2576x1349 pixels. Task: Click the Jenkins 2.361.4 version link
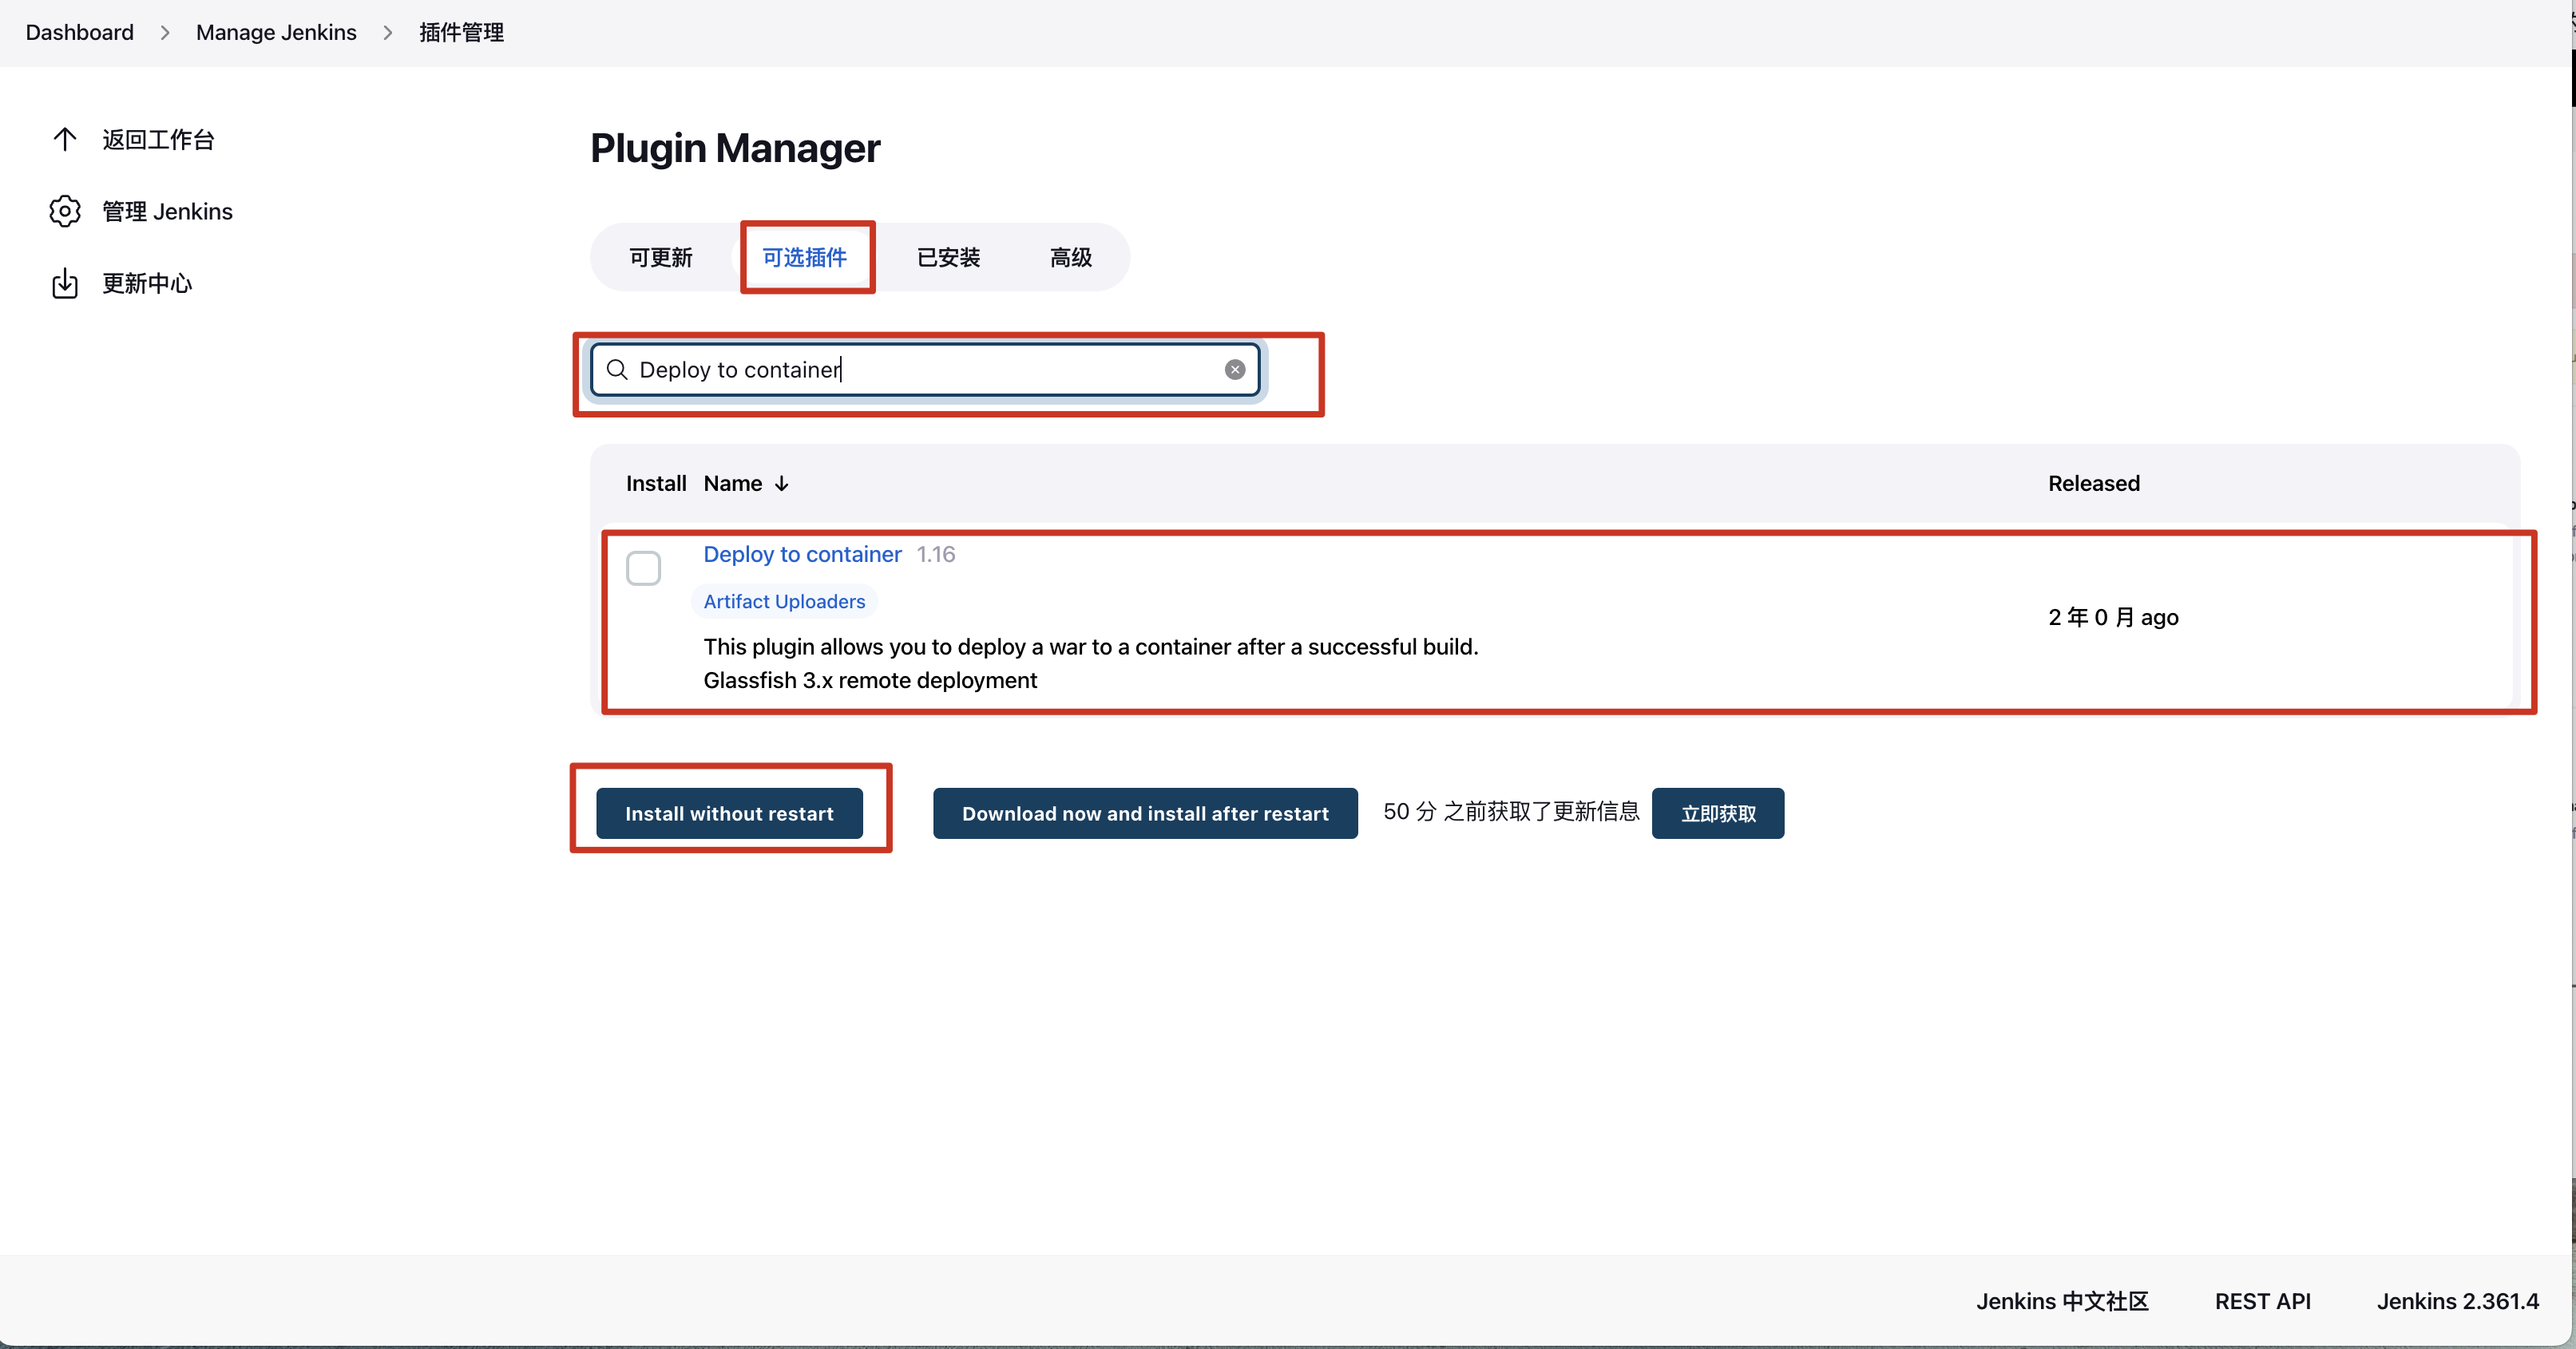pyautogui.click(x=2457, y=1301)
